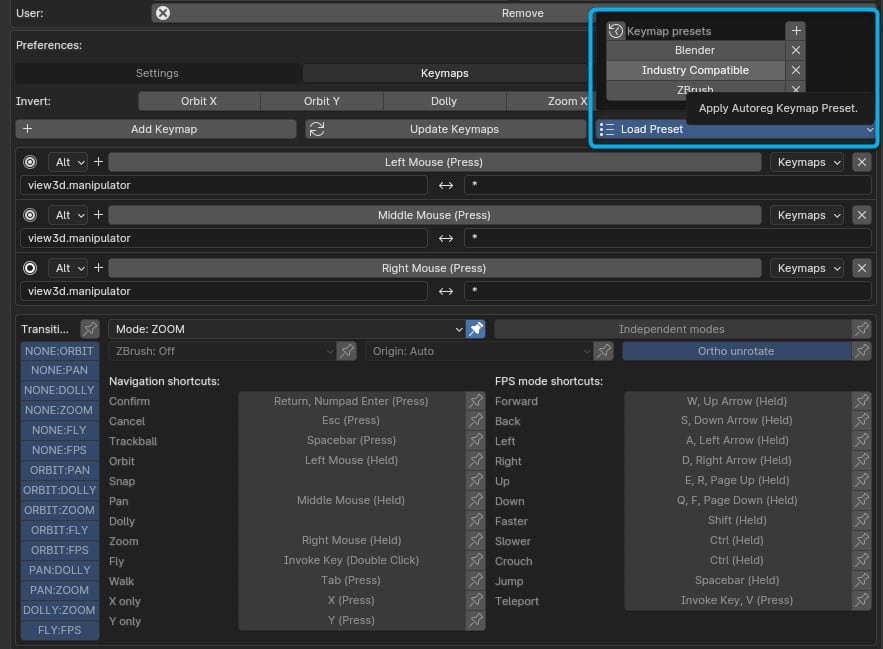Select the Blender keymap preset
This screenshot has height=649, width=883.
[x=695, y=50]
